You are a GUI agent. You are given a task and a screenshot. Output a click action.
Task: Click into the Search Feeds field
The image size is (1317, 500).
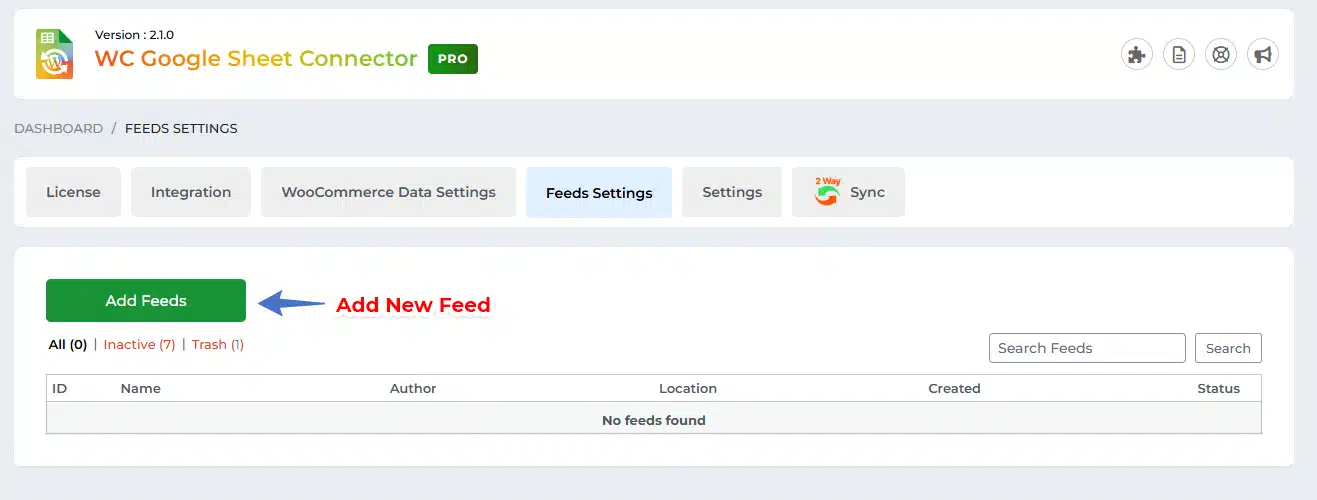1087,348
